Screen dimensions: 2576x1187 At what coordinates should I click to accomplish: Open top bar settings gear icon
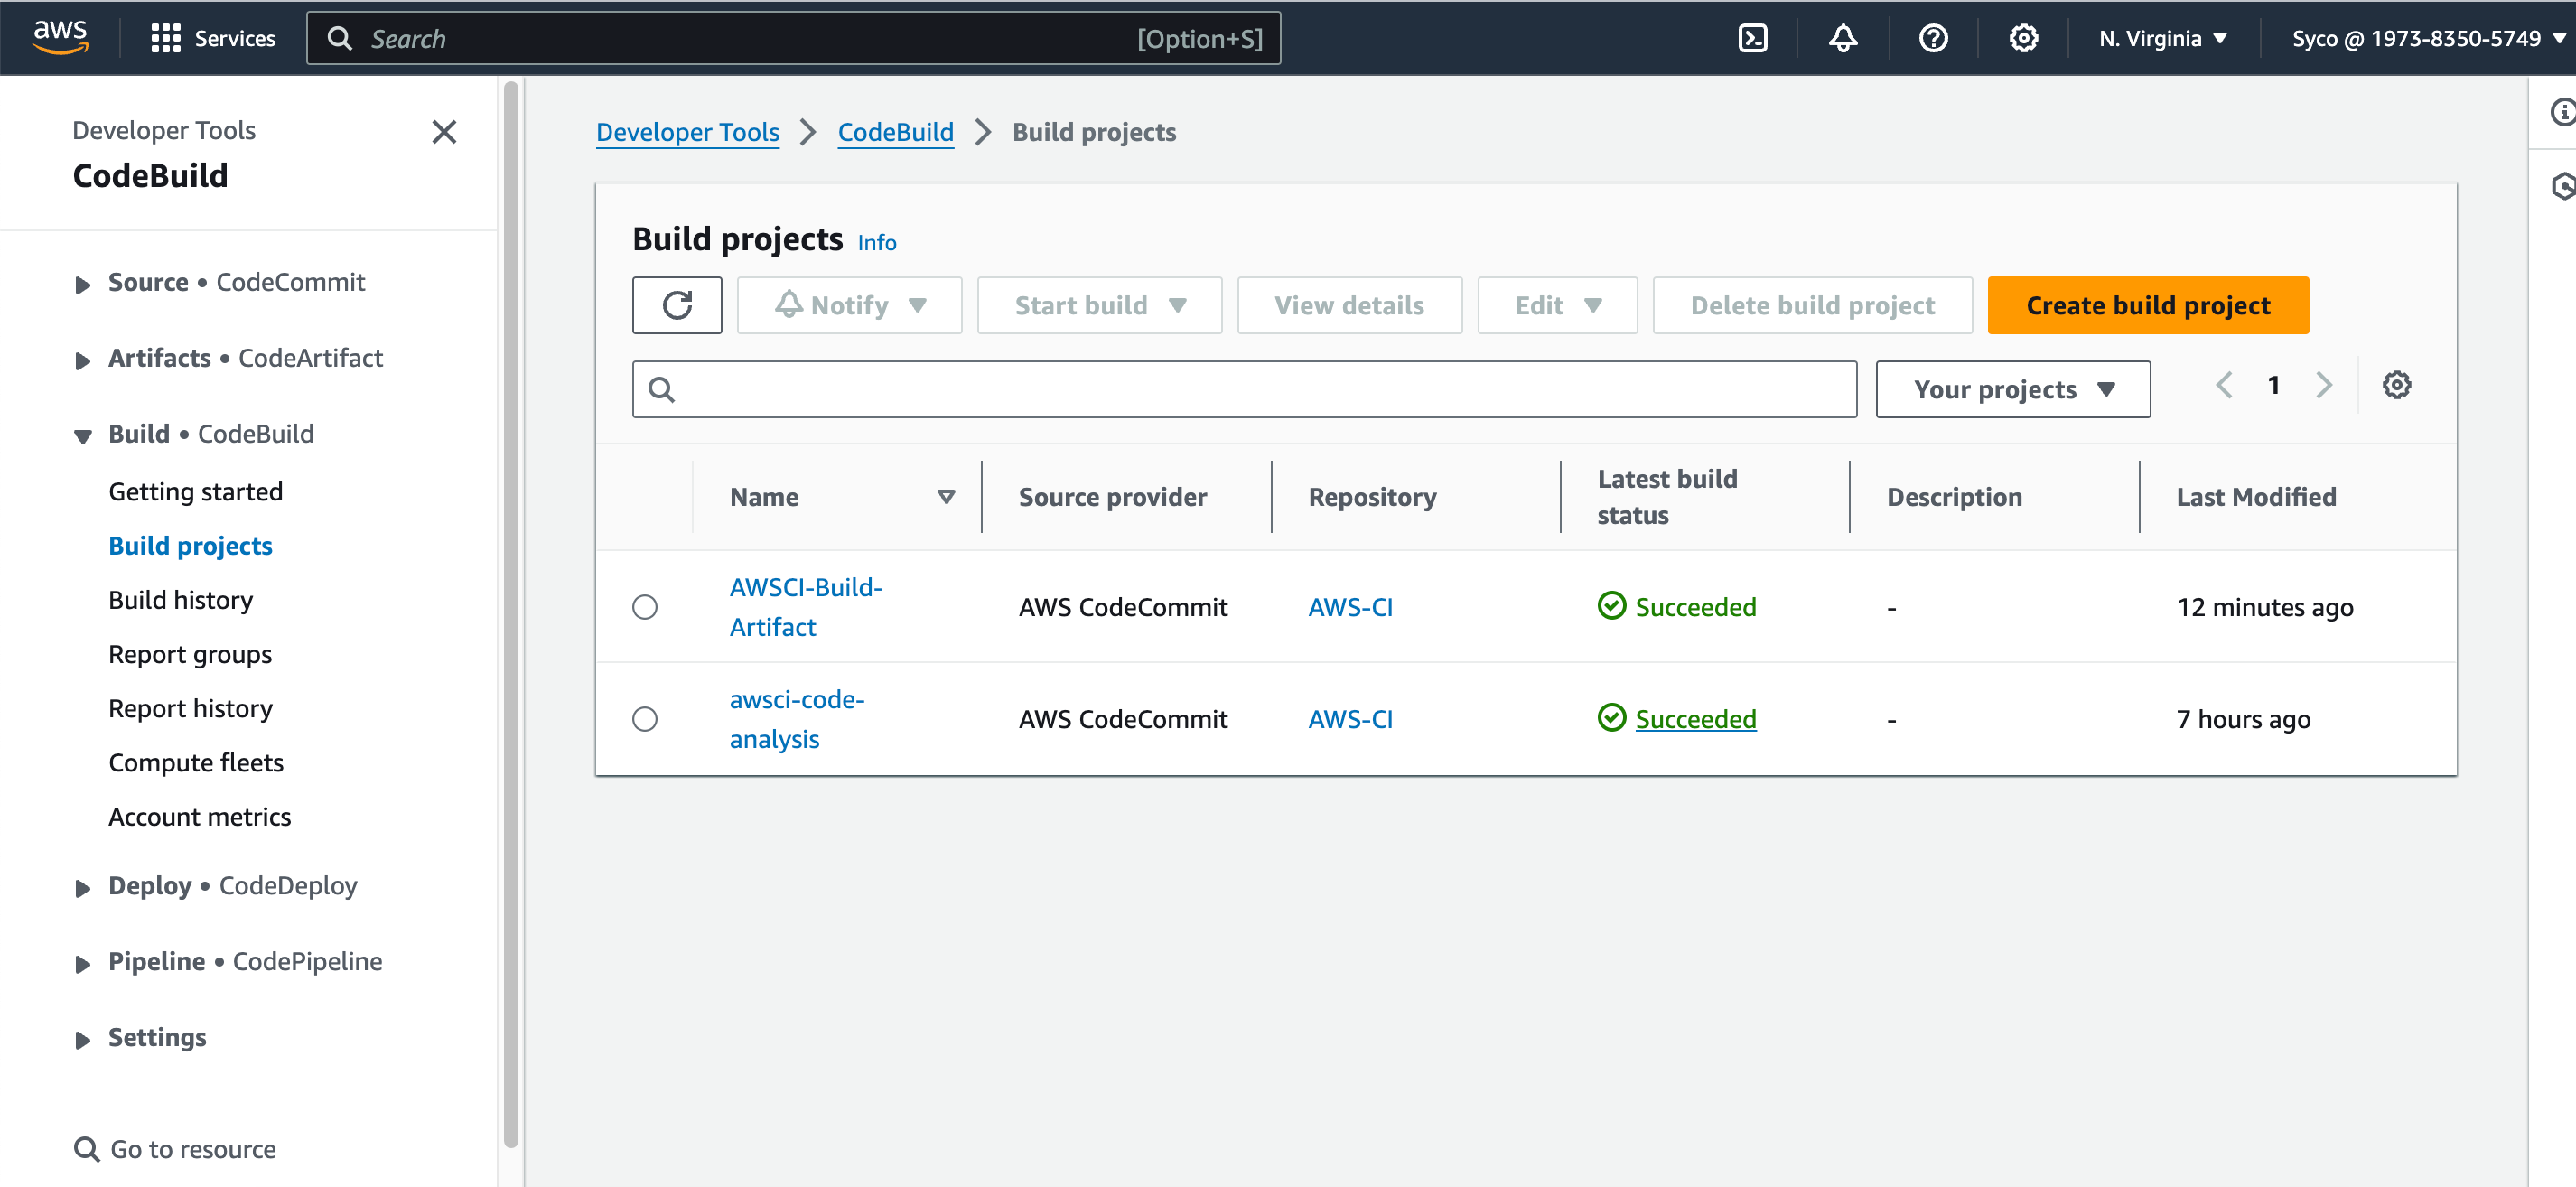tap(2023, 38)
